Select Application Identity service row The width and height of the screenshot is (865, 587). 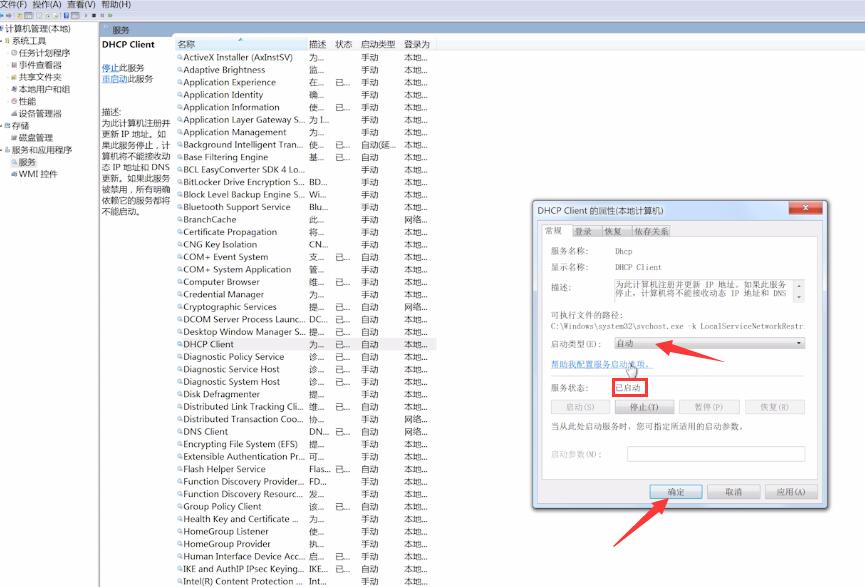click(x=306, y=95)
